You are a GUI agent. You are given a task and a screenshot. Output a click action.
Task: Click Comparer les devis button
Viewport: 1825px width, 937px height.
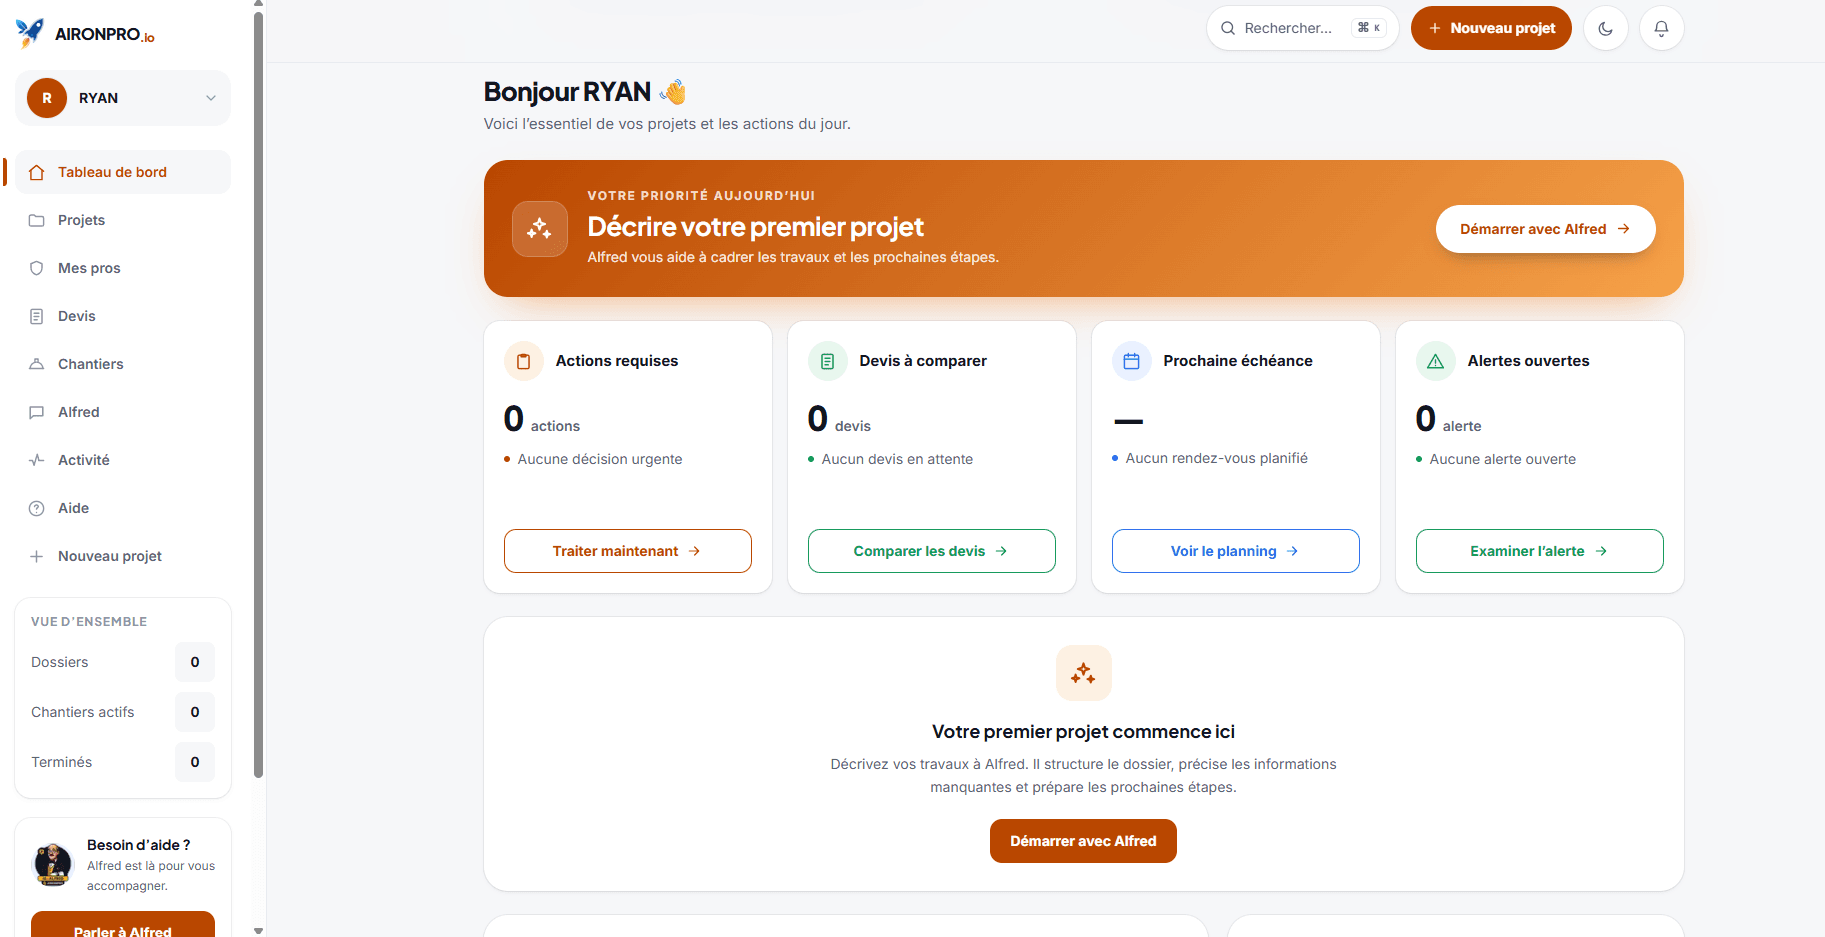[x=932, y=551]
